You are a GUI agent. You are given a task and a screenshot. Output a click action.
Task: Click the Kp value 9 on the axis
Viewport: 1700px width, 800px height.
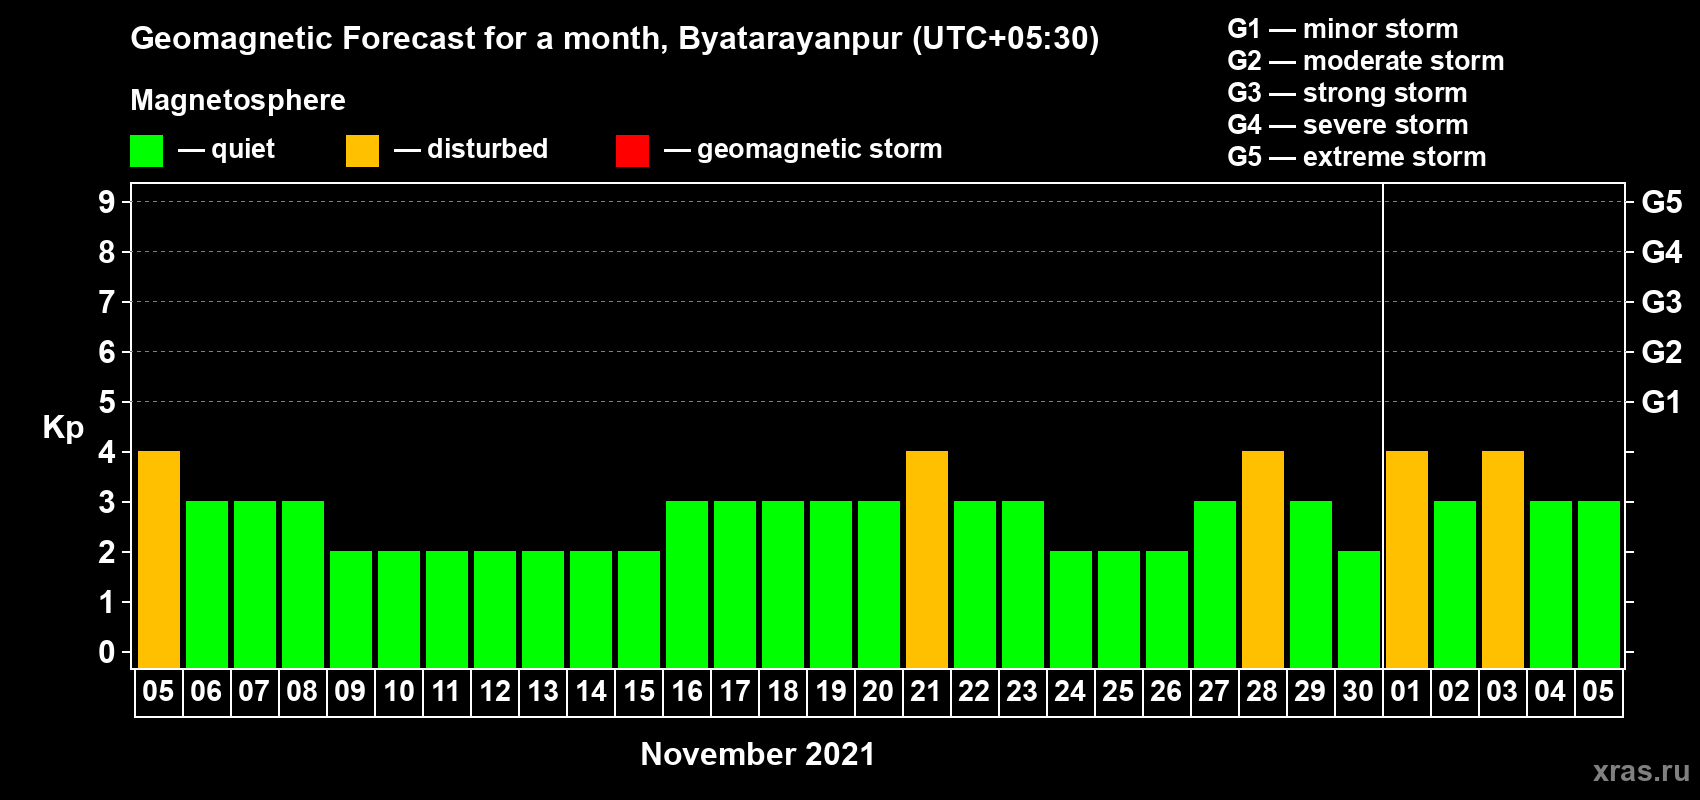pyautogui.click(x=107, y=202)
